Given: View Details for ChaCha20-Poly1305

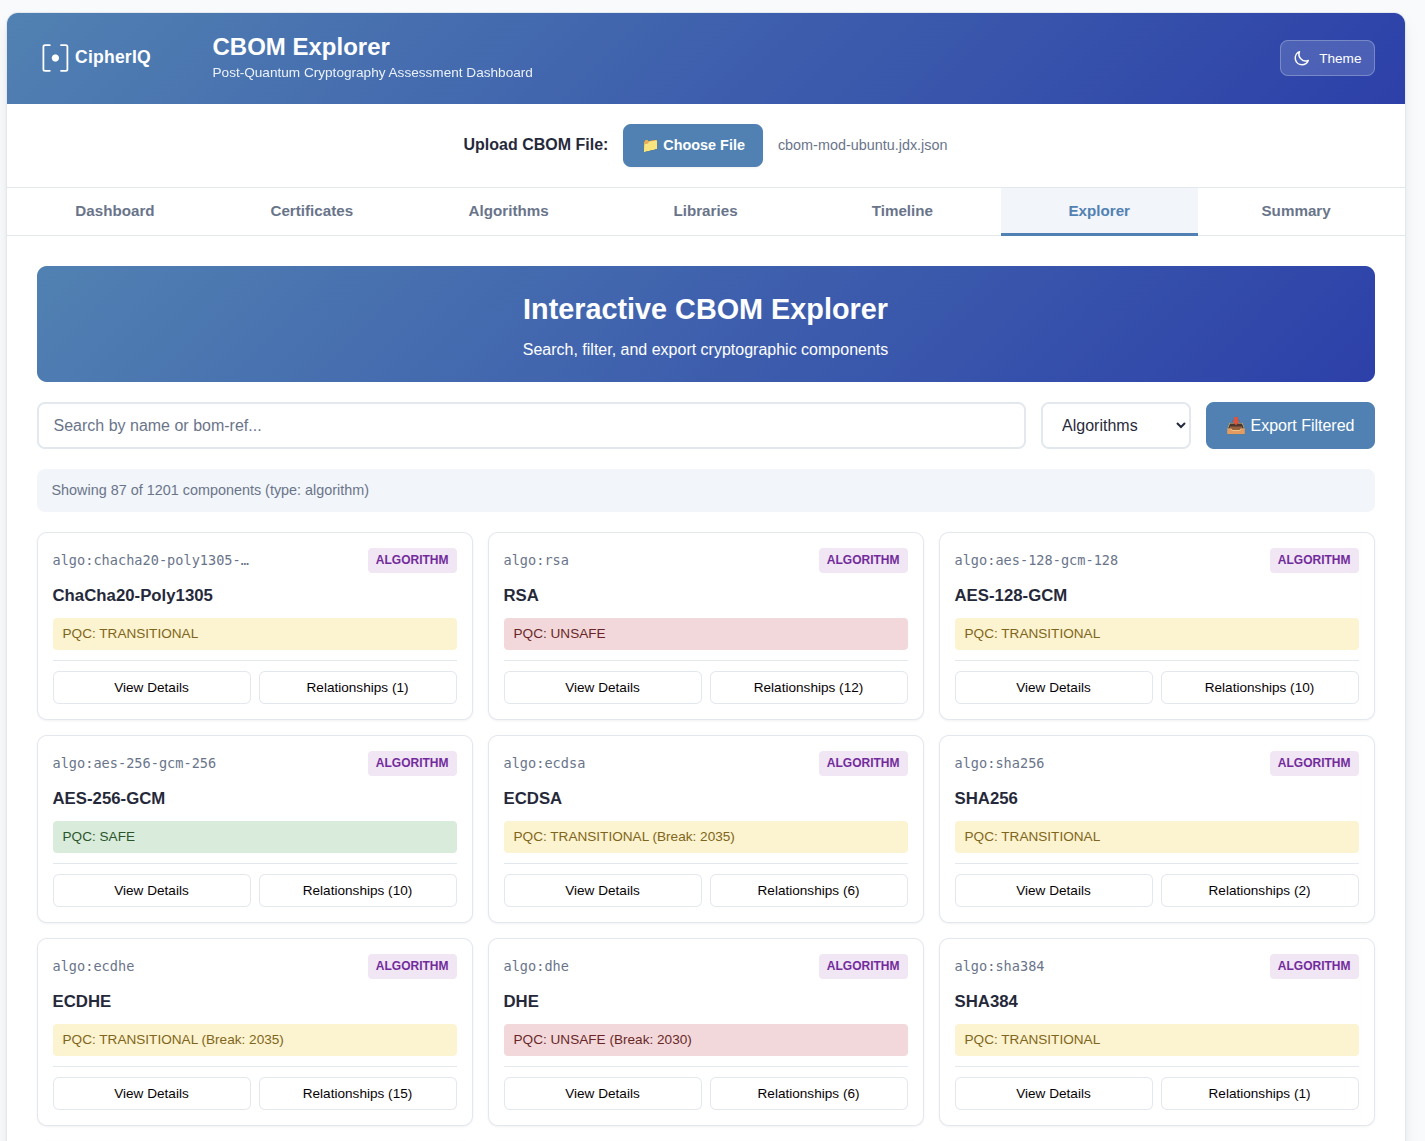Looking at the screenshot, I should point(151,688).
